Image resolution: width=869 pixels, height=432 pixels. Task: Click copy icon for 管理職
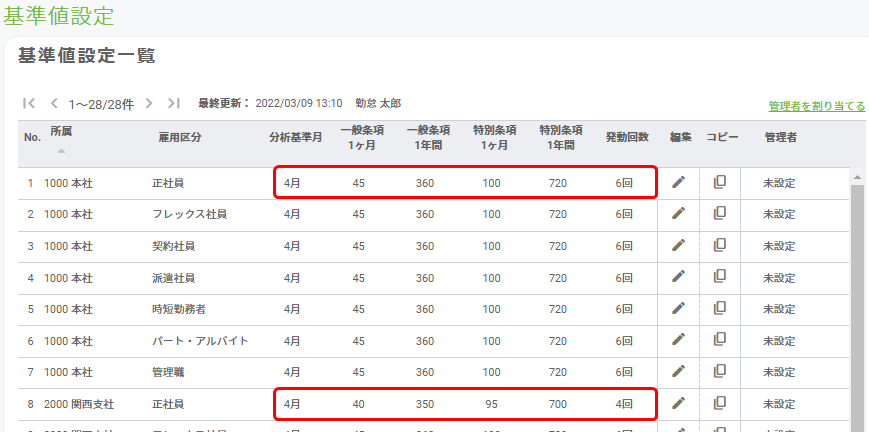719,372
